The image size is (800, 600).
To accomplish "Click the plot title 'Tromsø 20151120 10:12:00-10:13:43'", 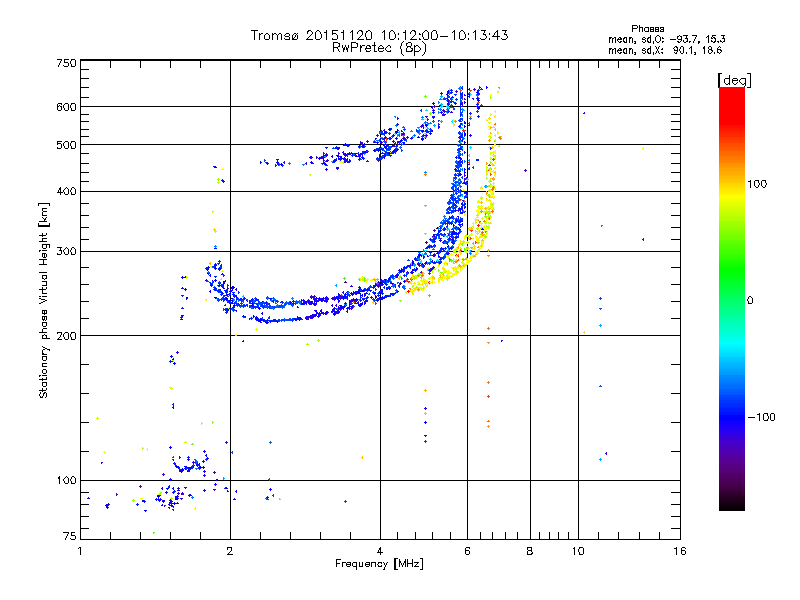I will (x=379, y=35).
